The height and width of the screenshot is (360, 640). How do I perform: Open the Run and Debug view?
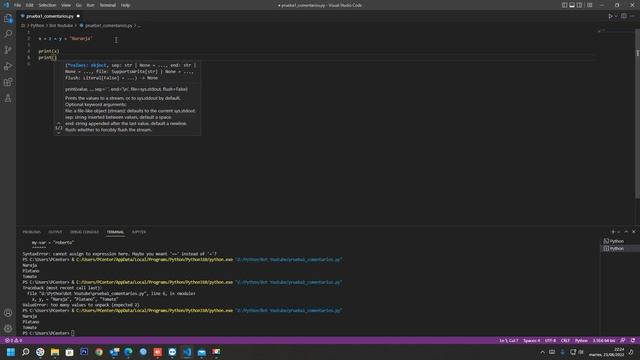[x=8, y=66]
